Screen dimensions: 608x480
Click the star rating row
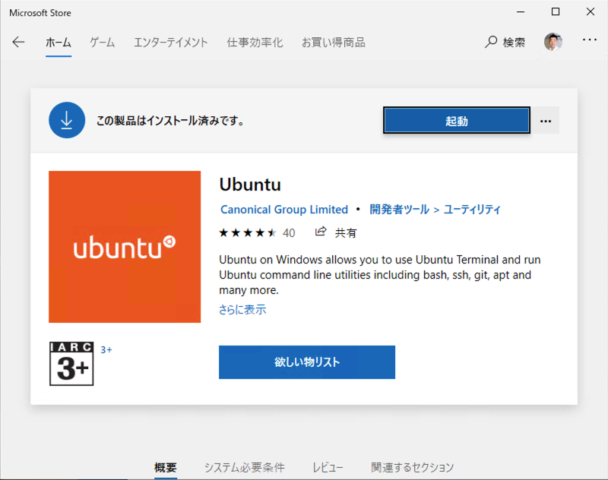click(x=247, y=233)
